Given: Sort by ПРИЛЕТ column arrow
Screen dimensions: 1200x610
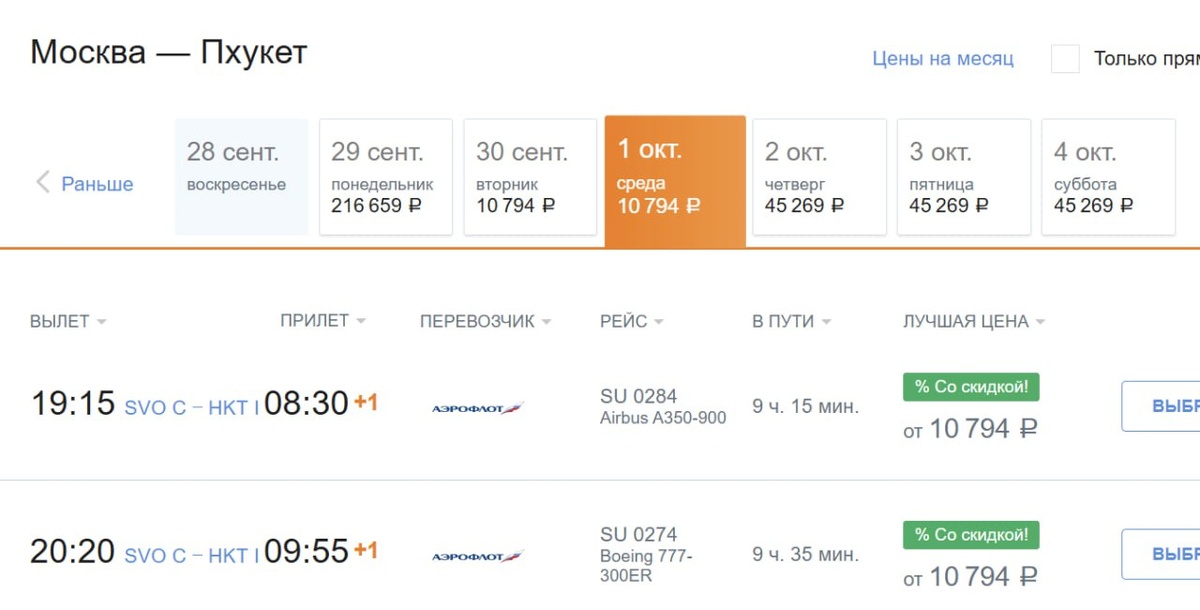Looking at the screenshot, I should click(x=361, y=321).
